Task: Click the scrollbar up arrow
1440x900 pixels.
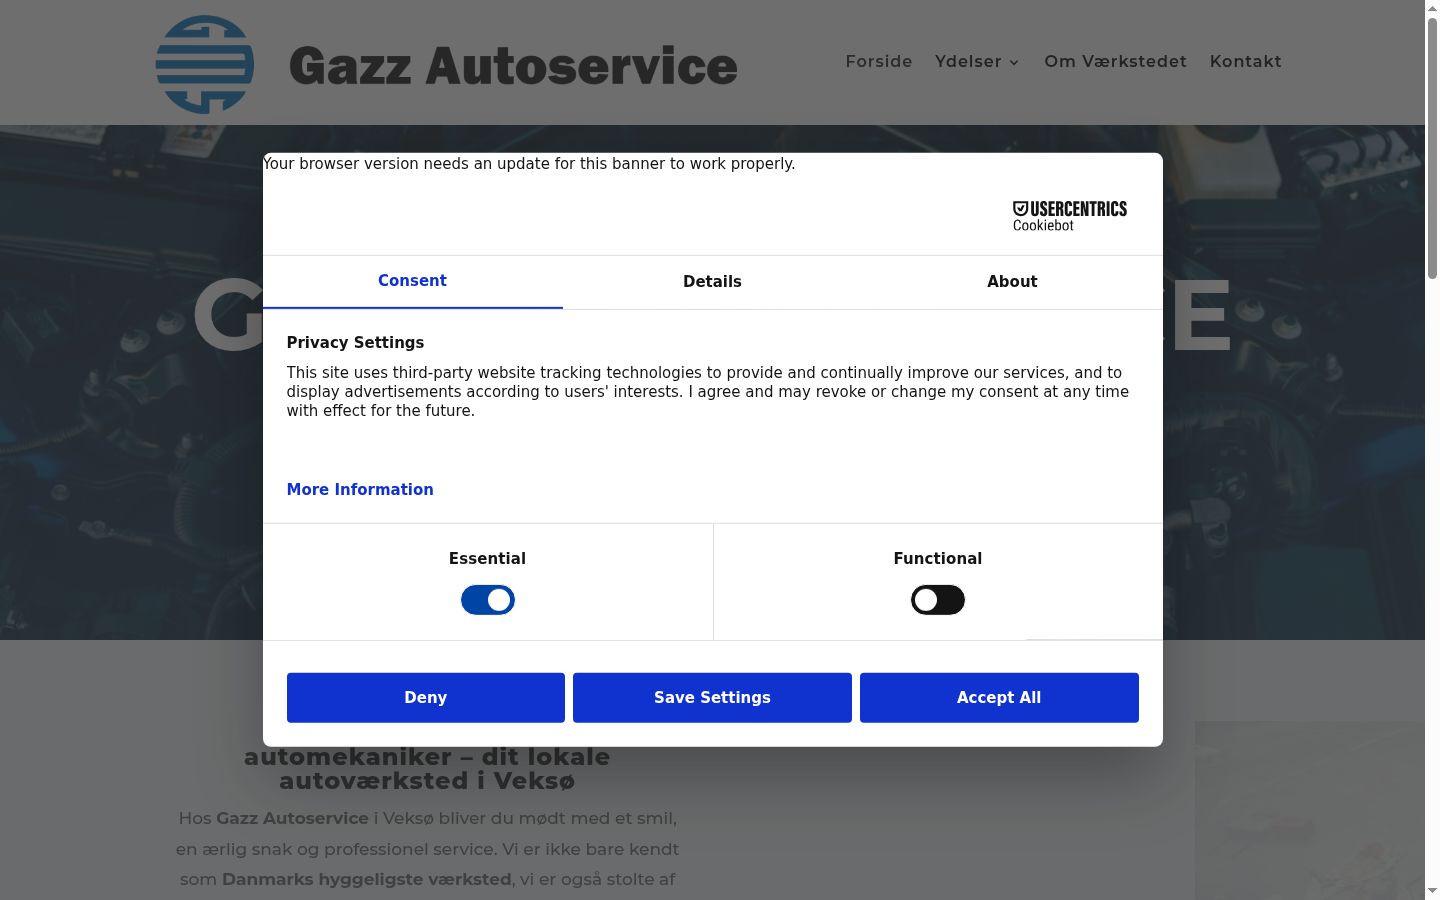Action: tap(1432, 8)
